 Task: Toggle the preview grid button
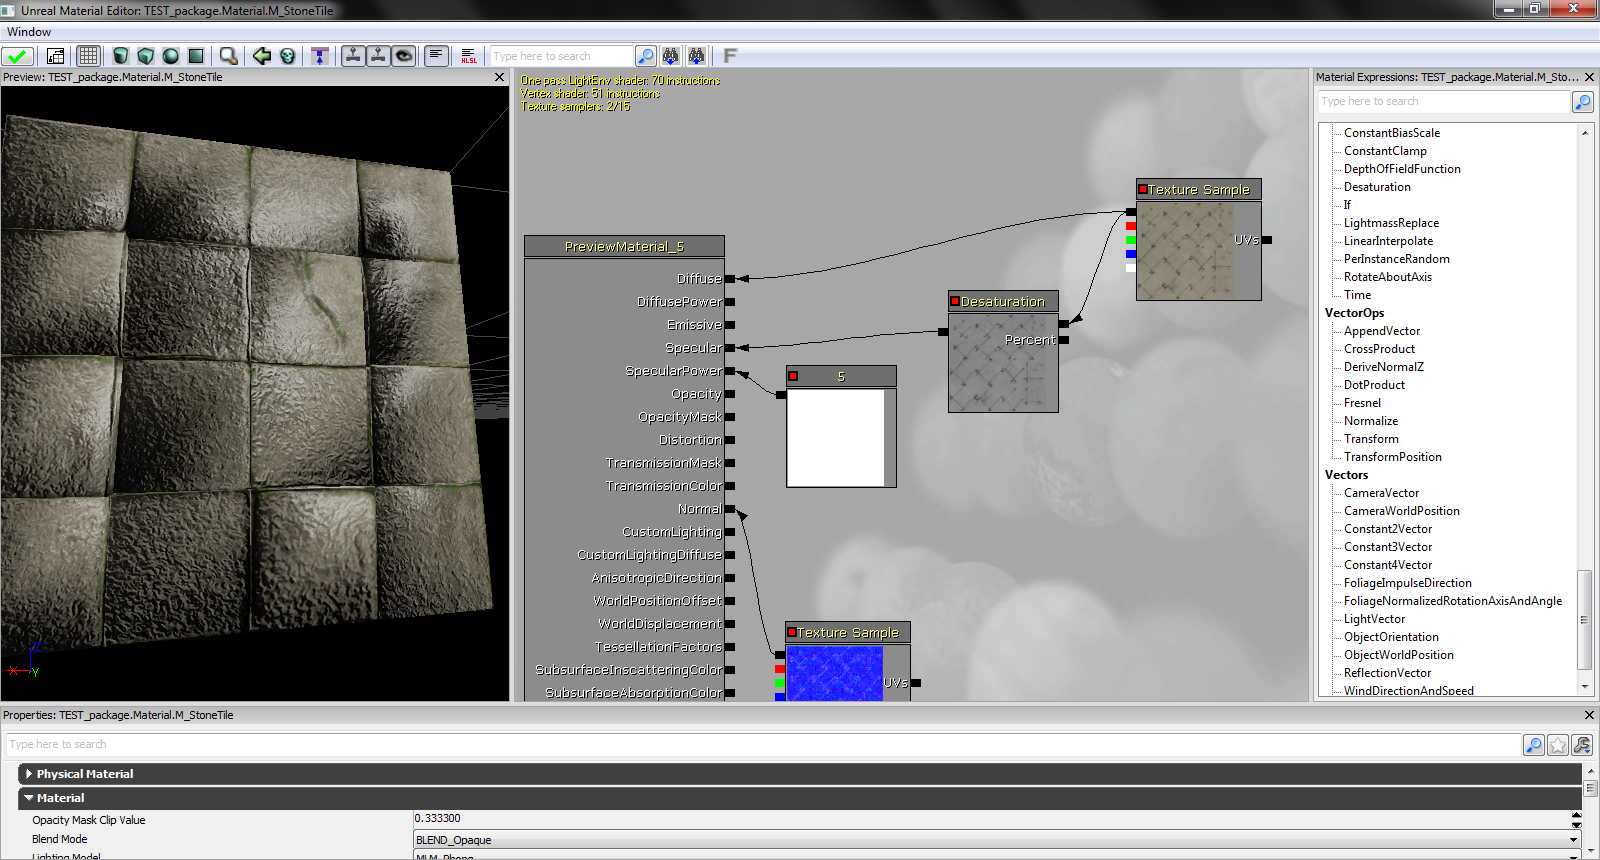(x=88, y=56)
